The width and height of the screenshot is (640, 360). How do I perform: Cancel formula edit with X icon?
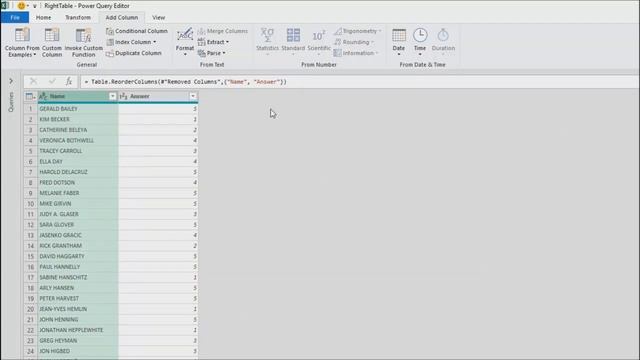[x=33, y=82]
